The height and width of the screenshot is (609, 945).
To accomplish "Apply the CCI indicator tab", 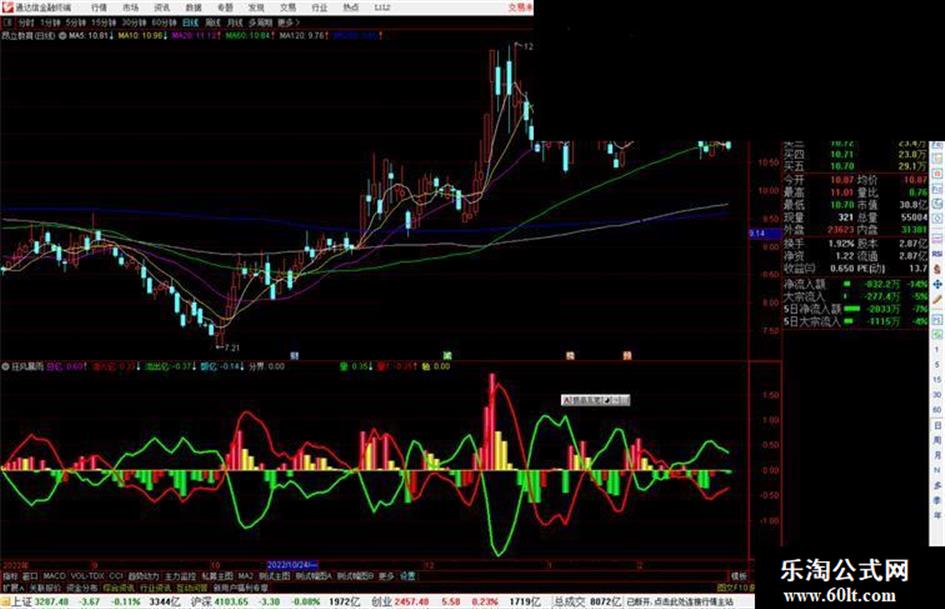I will coord(116,576).
